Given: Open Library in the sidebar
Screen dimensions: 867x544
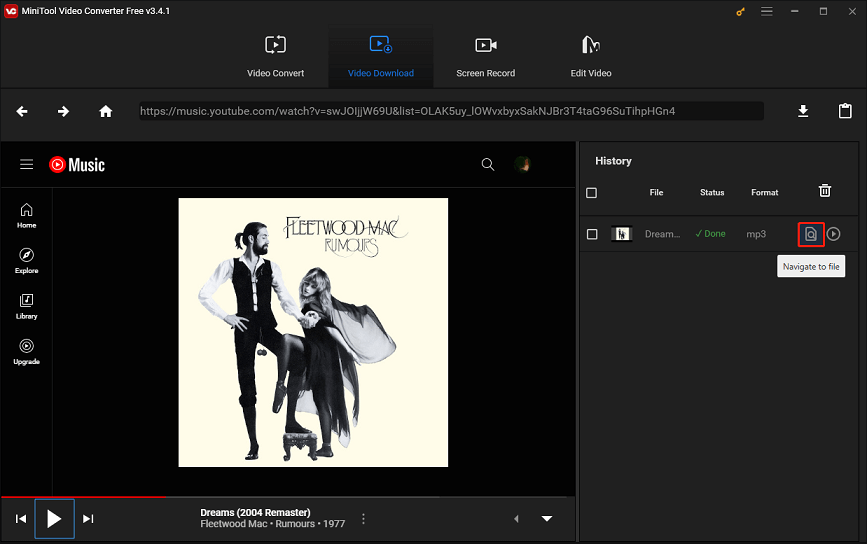Looking at the screenshot, I should [x=27, y=307].
